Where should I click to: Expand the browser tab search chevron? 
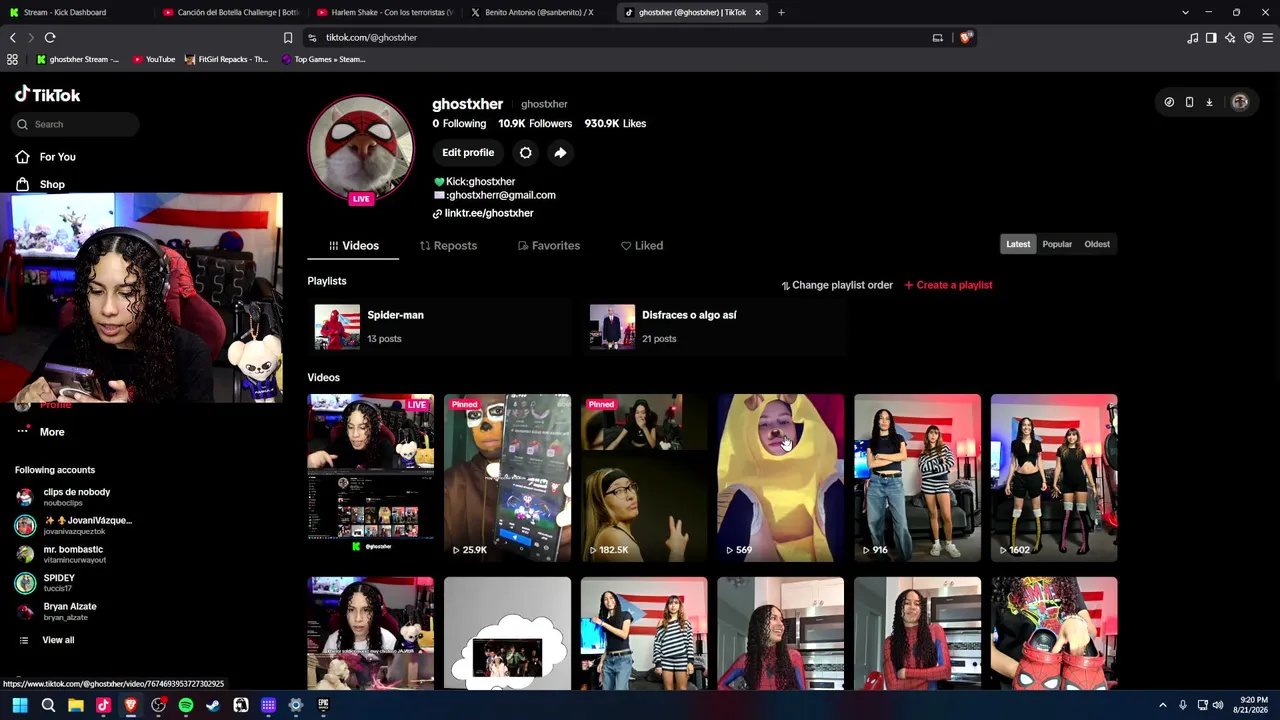1185,12
